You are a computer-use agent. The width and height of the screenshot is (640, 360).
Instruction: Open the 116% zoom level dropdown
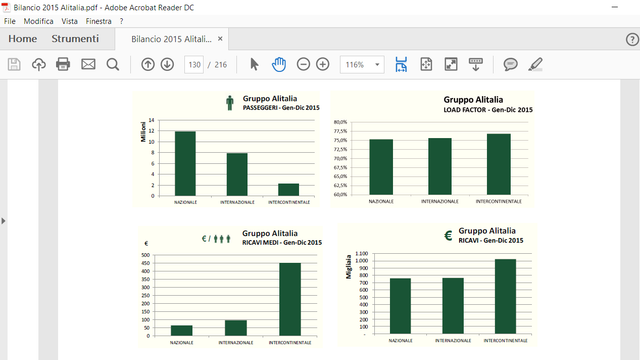coord(362,64)
